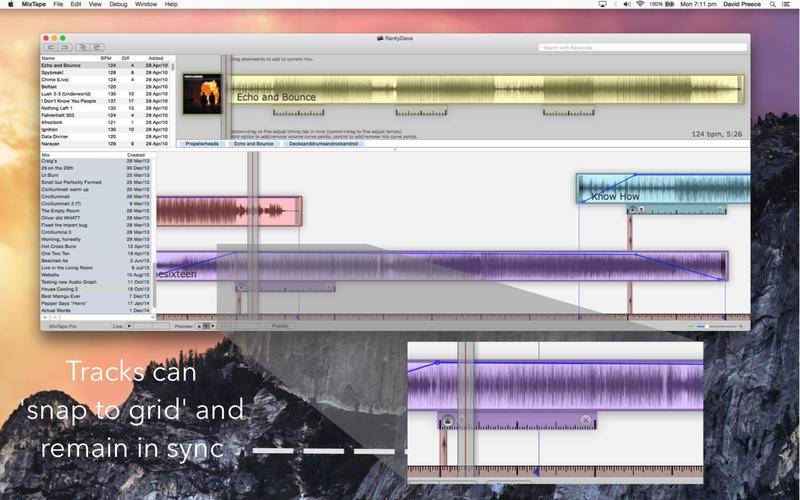Sort the track list by the BPM column

(x=106, y=58)
